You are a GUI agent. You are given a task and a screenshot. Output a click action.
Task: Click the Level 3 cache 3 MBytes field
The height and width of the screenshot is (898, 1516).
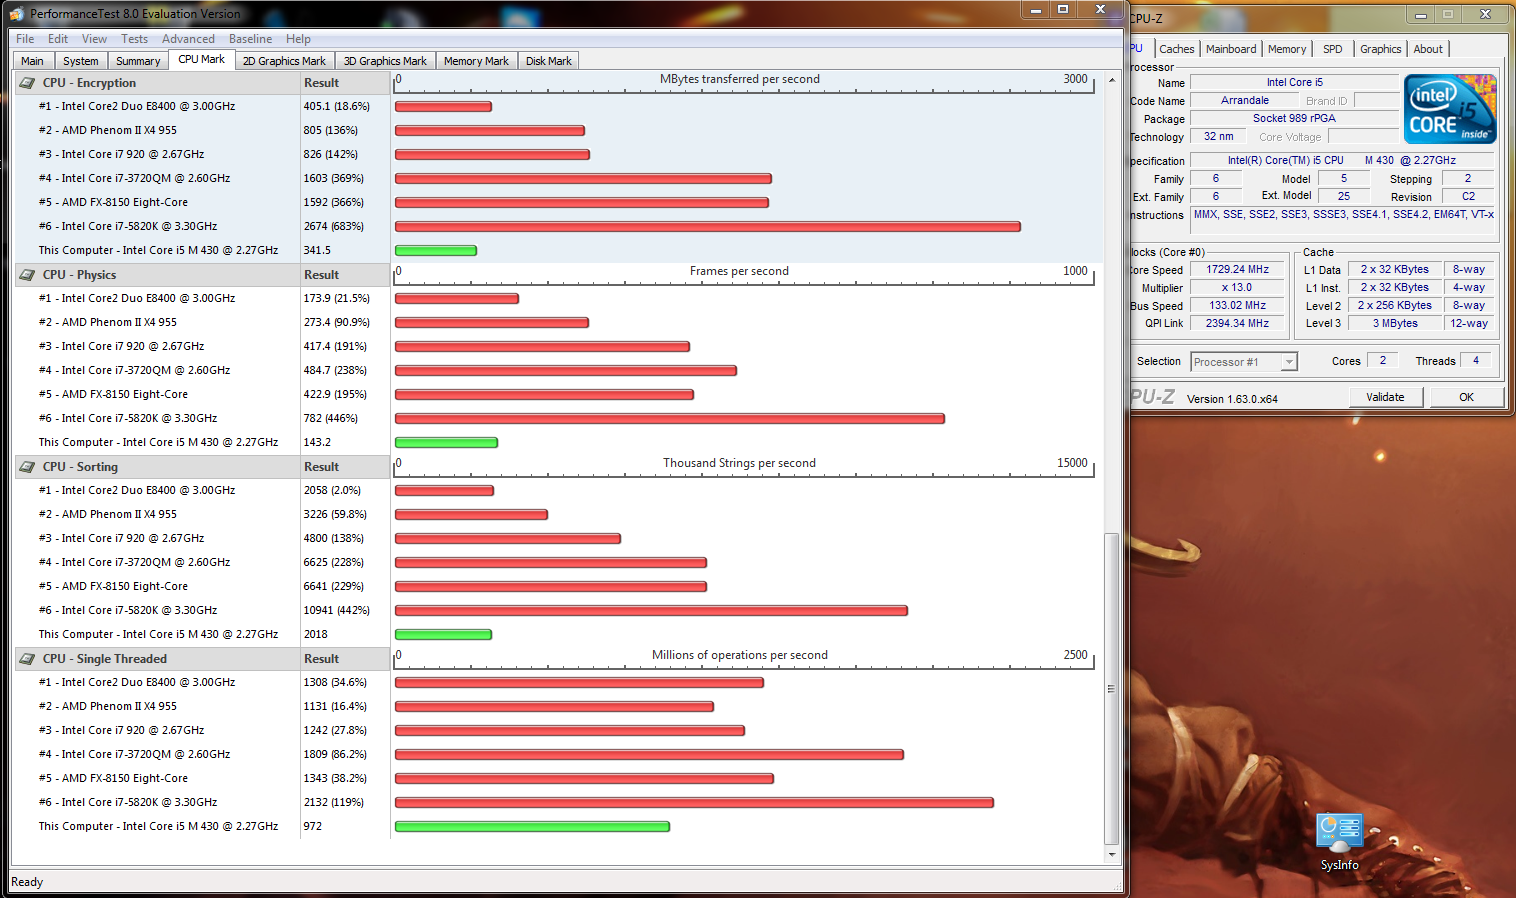1395,323
